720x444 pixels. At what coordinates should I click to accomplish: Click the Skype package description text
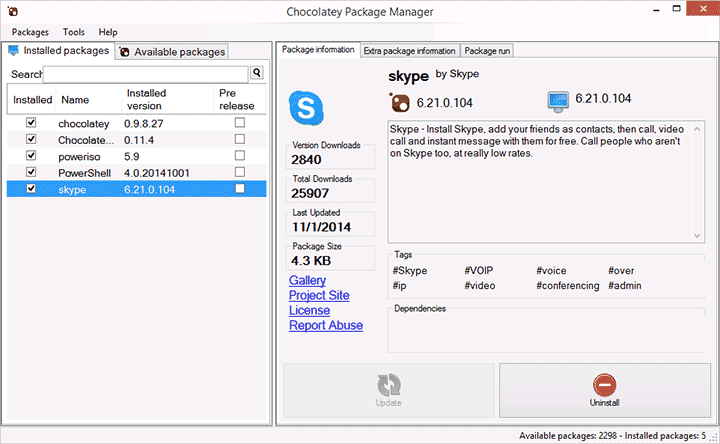click(x=537, y=141)
